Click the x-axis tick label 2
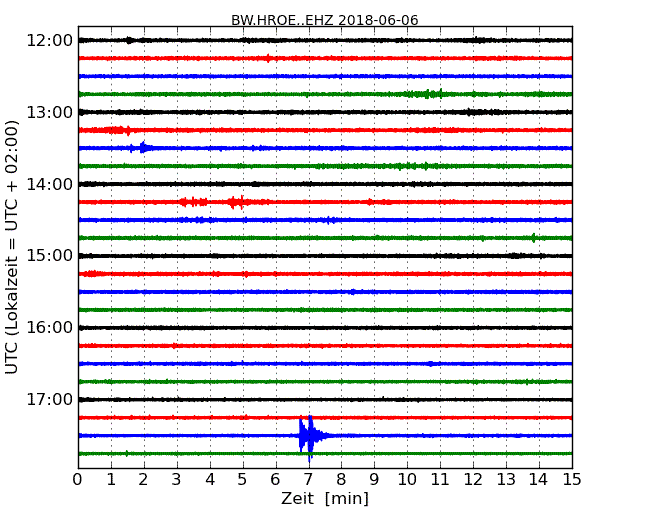The height and width of the screenshot is (520, 650). click(143, 480)
